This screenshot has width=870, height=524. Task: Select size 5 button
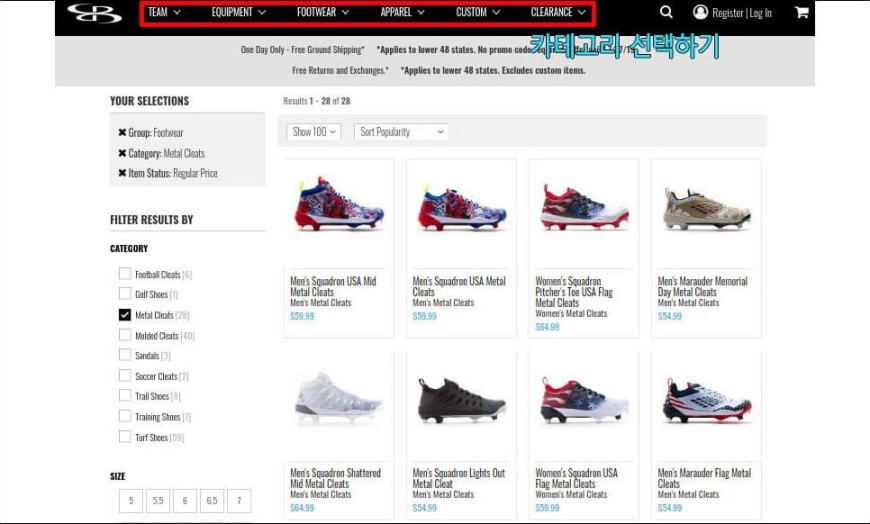tap(131, 501)
